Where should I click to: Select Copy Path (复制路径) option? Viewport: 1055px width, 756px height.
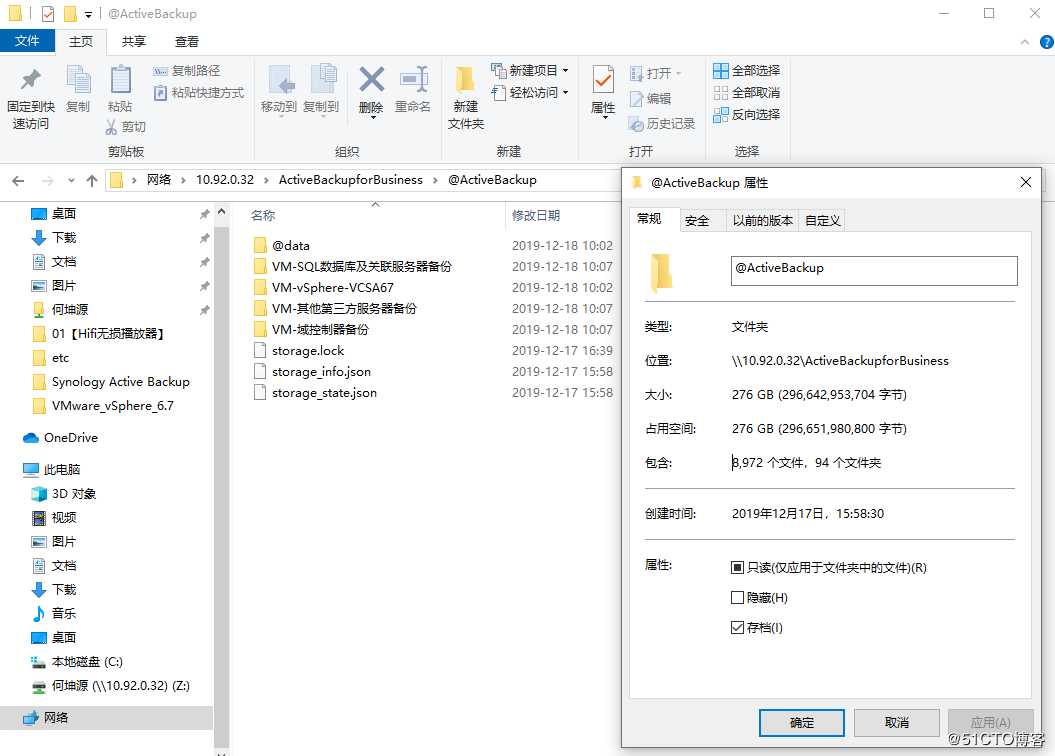point(187,71)
